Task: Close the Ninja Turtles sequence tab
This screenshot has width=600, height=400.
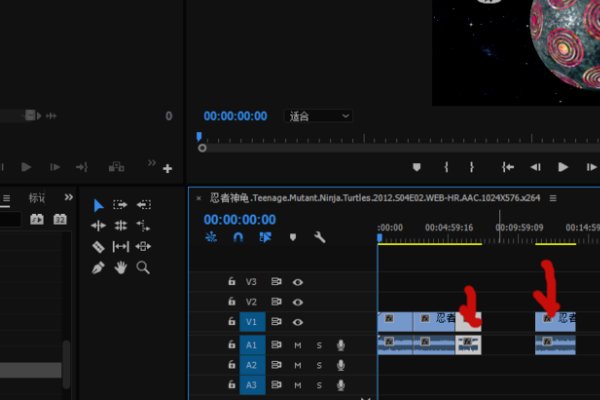Action: (x=198, y=198)
